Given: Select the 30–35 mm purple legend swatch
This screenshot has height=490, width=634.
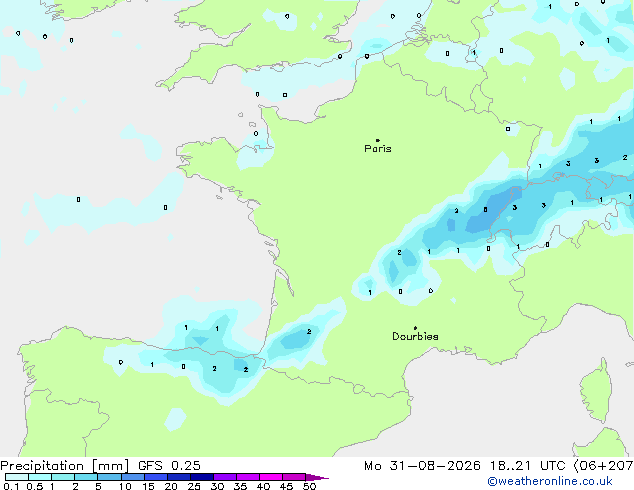Looking at the screenshot, I should point(225,477).
